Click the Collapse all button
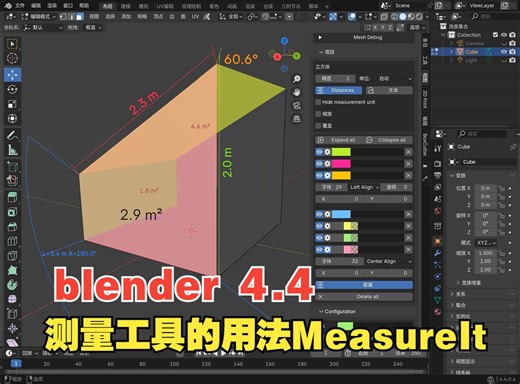The height and width of the screenshot is (384, 520). click(388, 140)
